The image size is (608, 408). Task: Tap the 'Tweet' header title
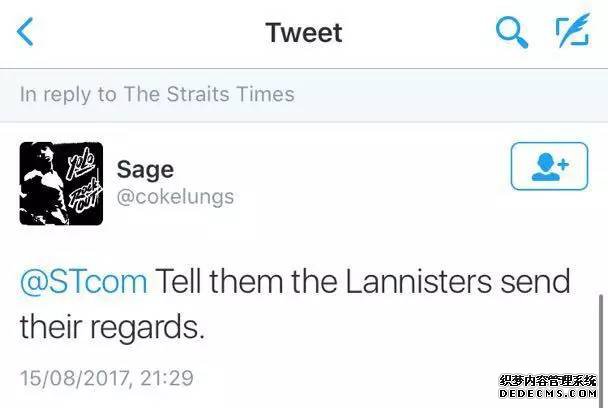click(304, 33)
